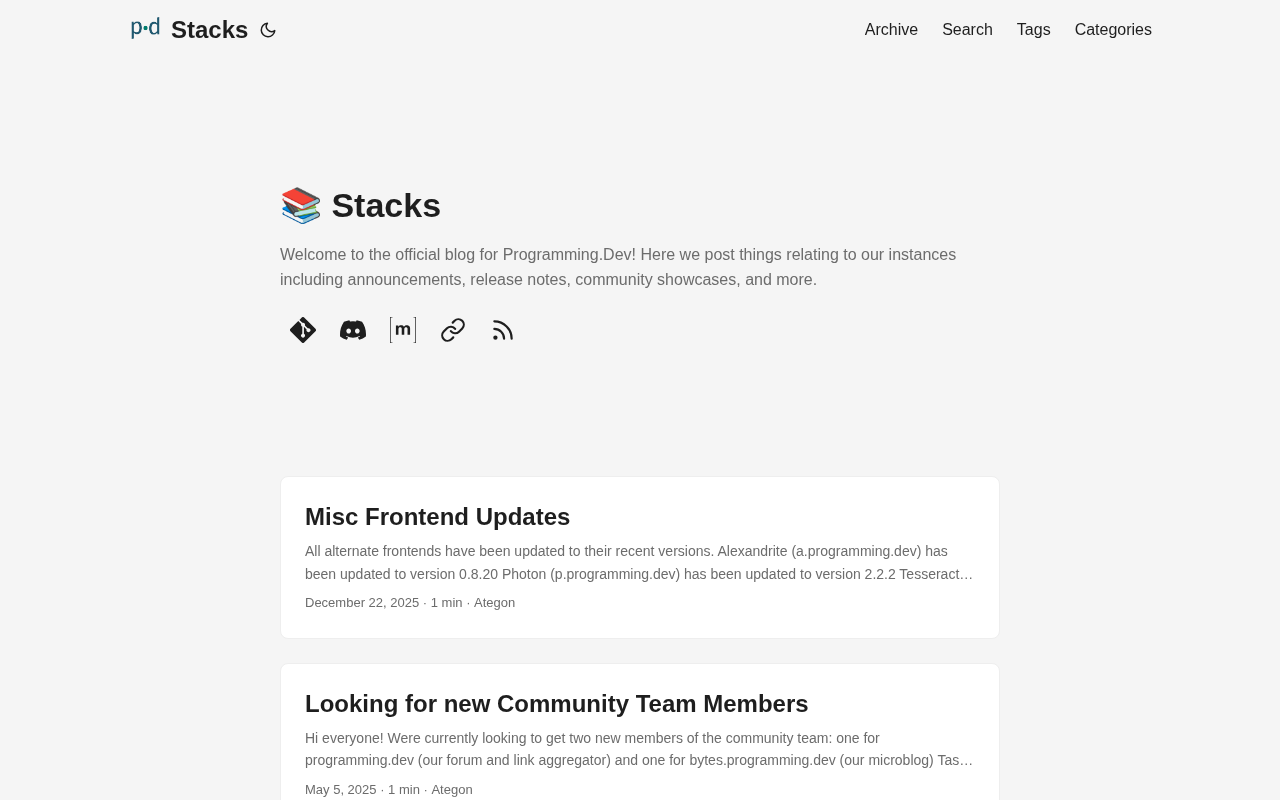Go to the Archive page
The height and width of the screenshot is (800, 1280).
click(891, 30)
